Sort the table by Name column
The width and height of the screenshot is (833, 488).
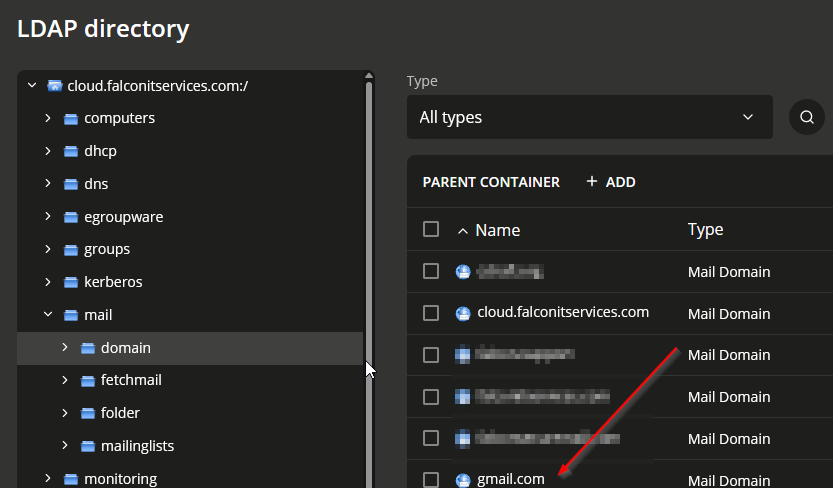[497, 230]
